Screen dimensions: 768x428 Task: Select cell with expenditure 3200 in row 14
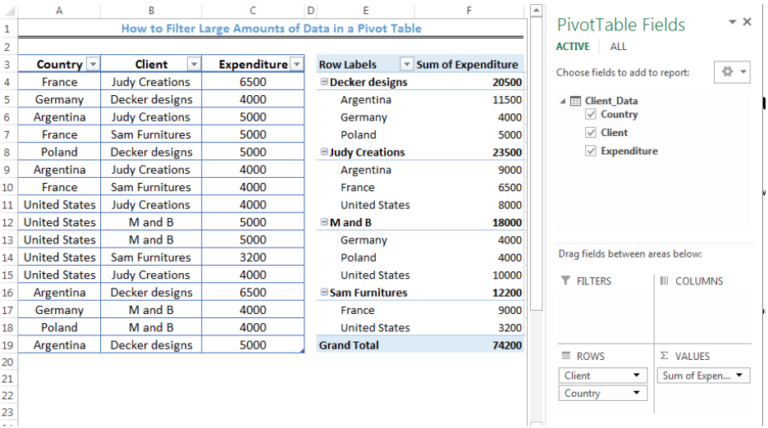(253, 257)
